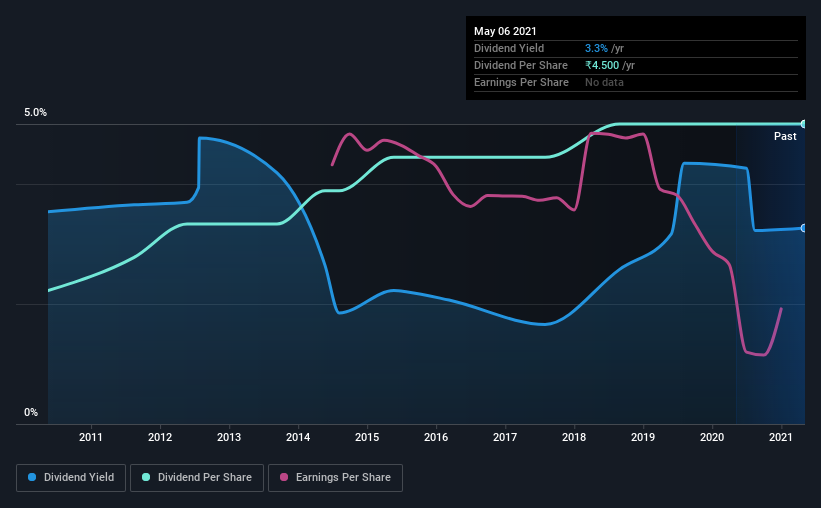The image size is (821, 508).
Task: Click the 2011 x-axis label
Action: tap(91, 437)
